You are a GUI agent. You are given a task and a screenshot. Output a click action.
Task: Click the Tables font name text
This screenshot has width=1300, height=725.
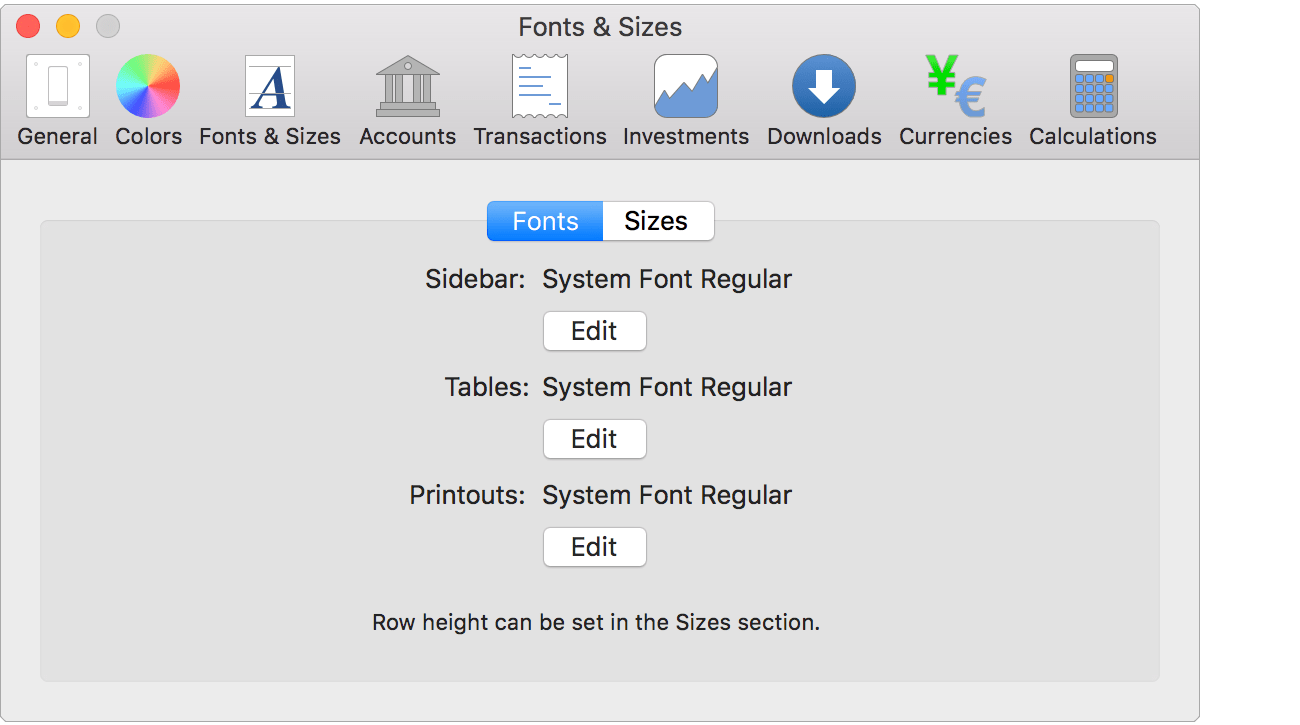(666, 387)
